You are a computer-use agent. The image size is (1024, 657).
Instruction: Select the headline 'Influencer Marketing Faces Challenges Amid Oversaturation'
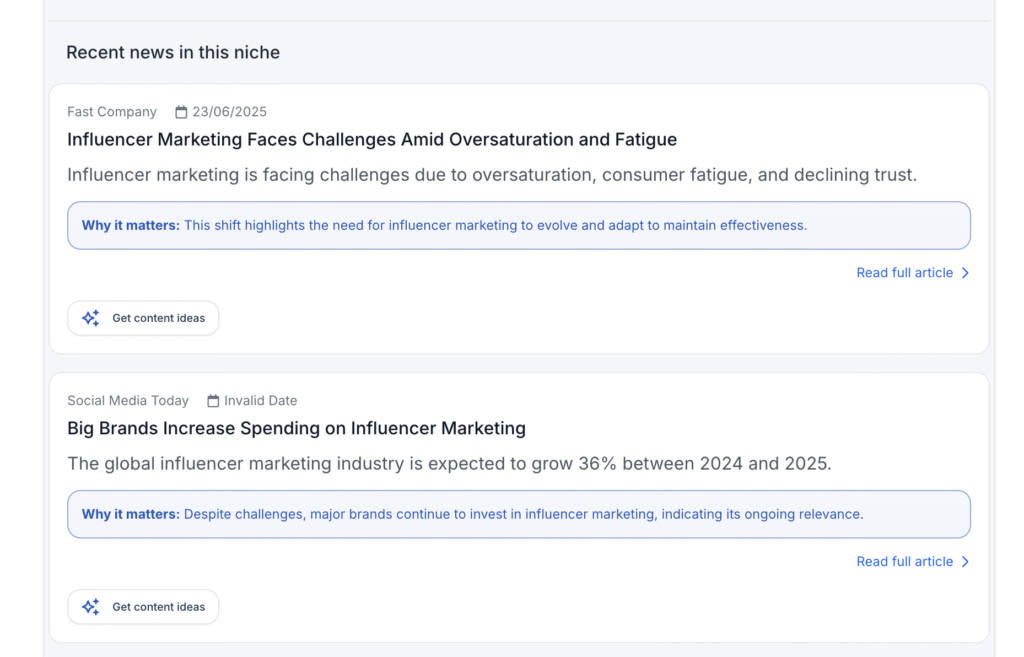[x=371, y=140]
